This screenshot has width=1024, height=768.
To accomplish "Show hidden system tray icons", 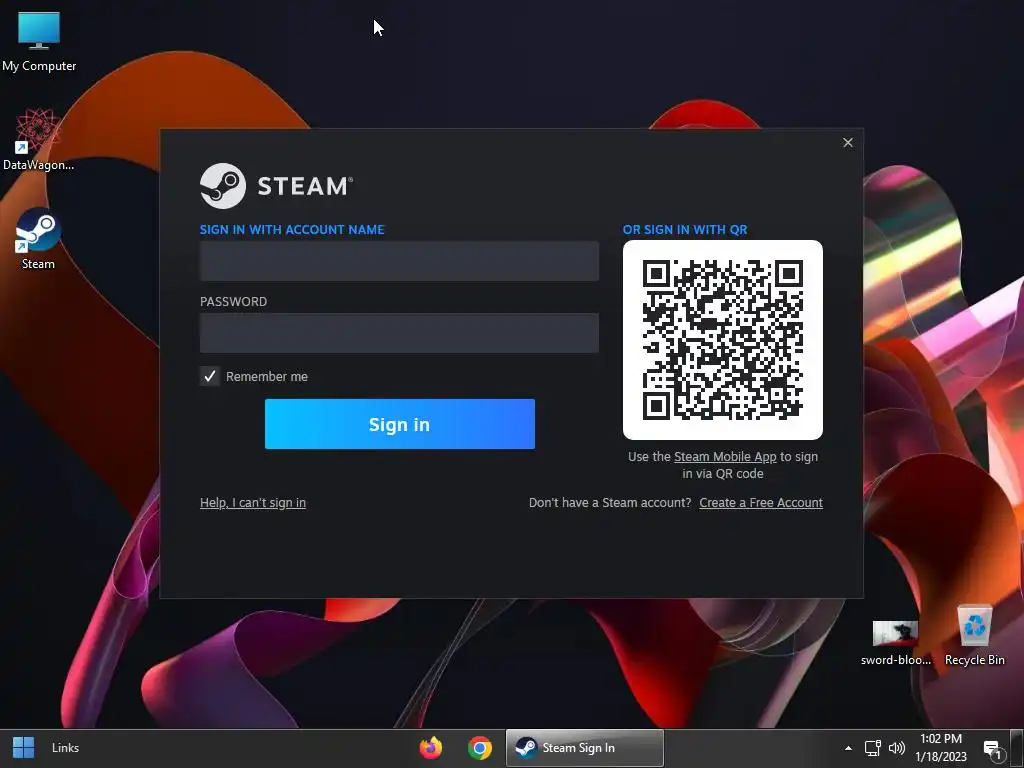I will [848, 748].
